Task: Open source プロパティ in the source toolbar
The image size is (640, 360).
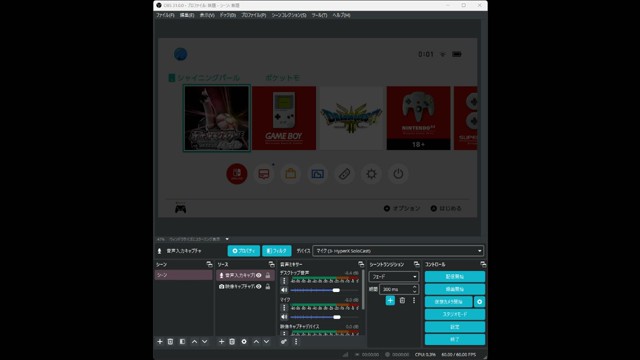Action: coord(244,251)
